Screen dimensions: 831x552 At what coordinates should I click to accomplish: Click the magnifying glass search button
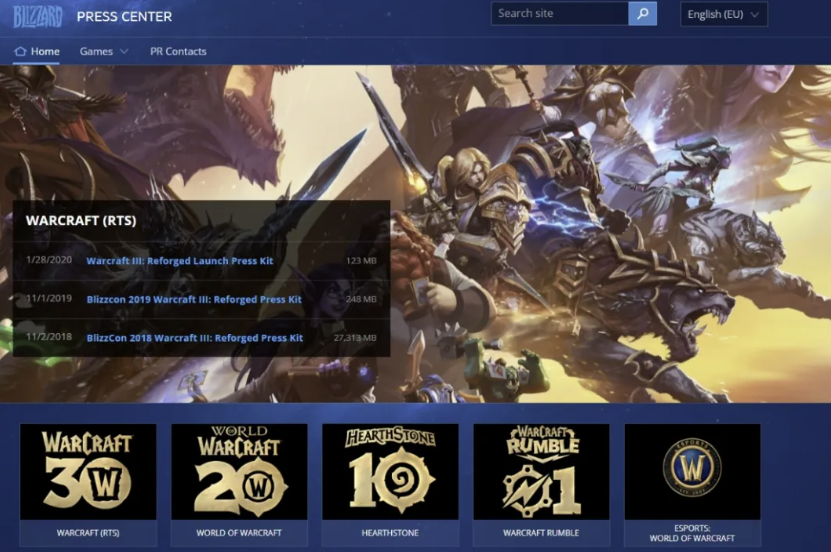click(643, 14)
